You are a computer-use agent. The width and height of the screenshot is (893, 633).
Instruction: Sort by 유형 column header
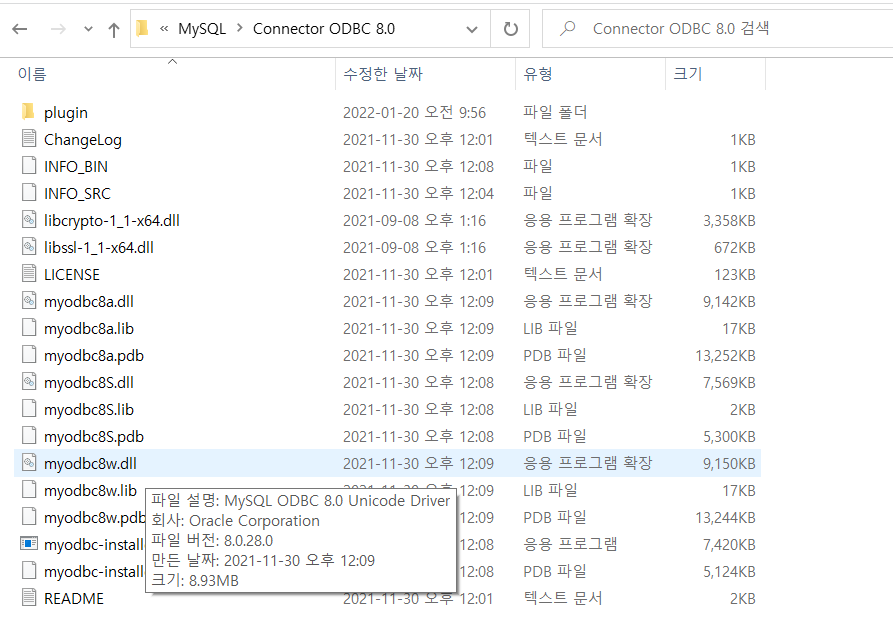pos(538,74)
